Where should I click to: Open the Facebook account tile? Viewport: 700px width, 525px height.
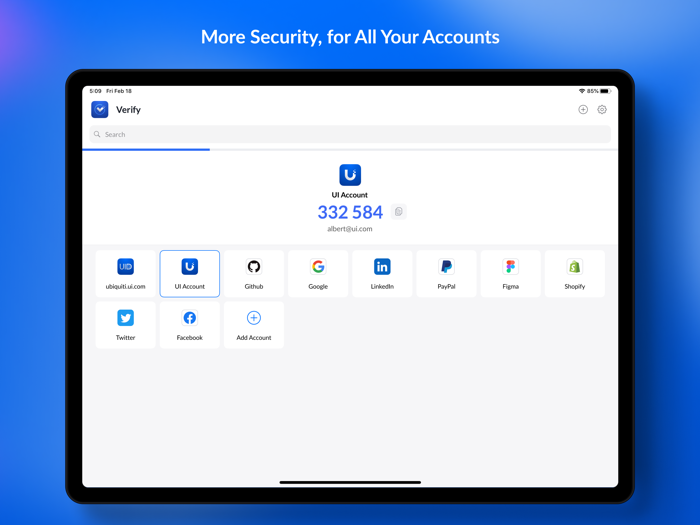click(190, 325)
